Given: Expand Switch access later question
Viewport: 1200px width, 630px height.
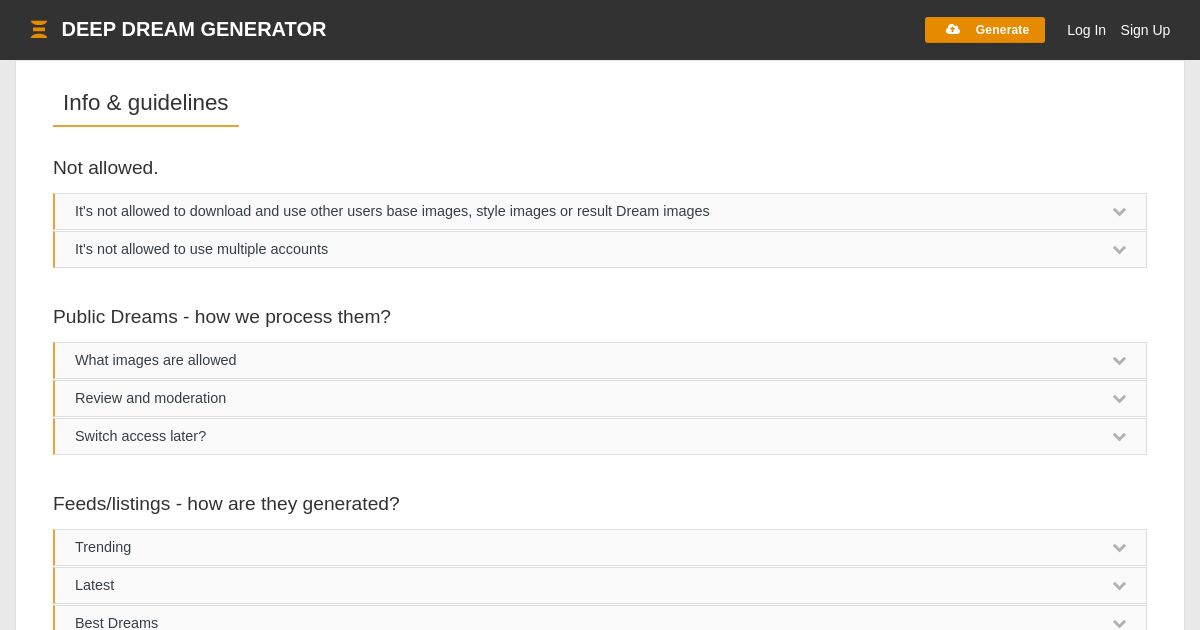Looking at the screenshot, I should click(140, 437).
